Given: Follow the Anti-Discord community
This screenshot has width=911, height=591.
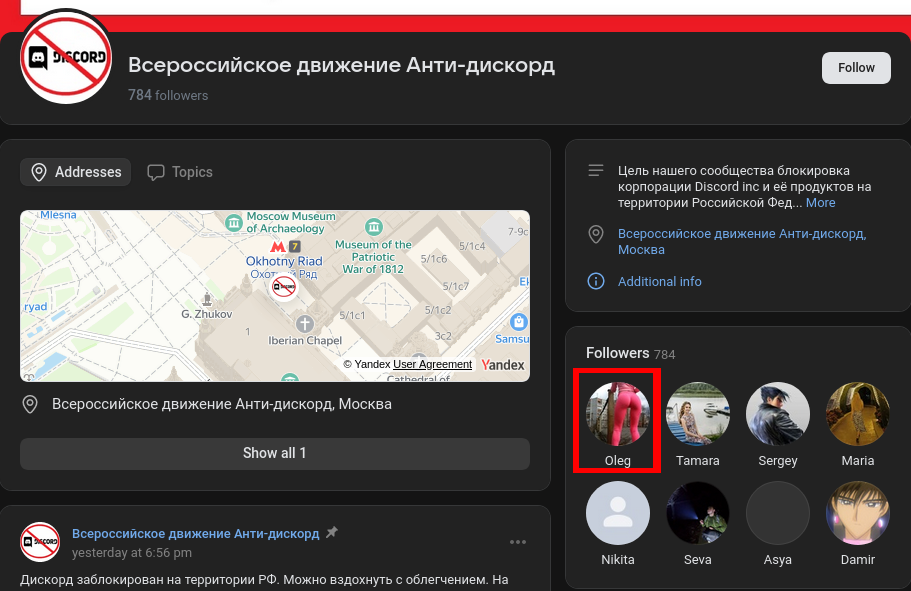Looking at the screenshot, I should (856, 68).
